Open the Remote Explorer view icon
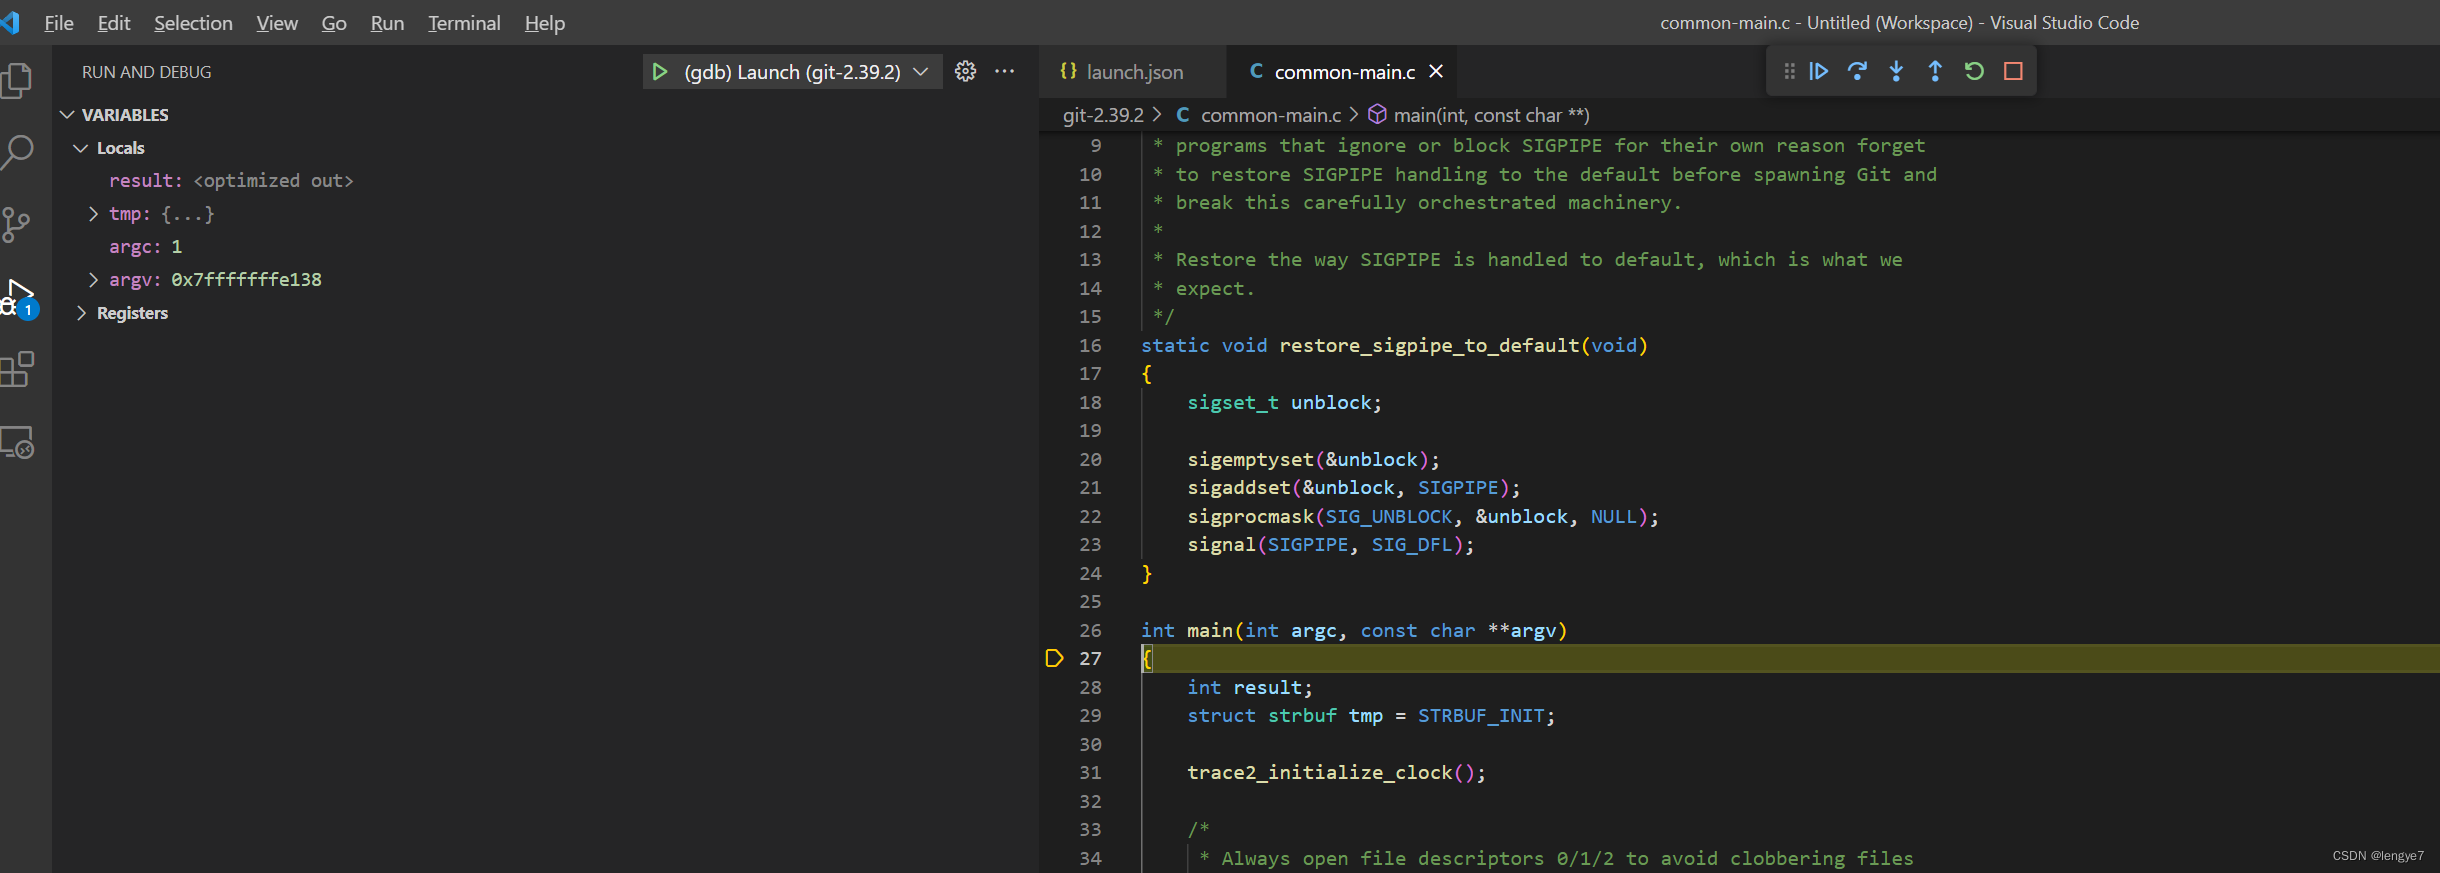The width and height of the screenshot is (2440, 873). pos(17,442)
